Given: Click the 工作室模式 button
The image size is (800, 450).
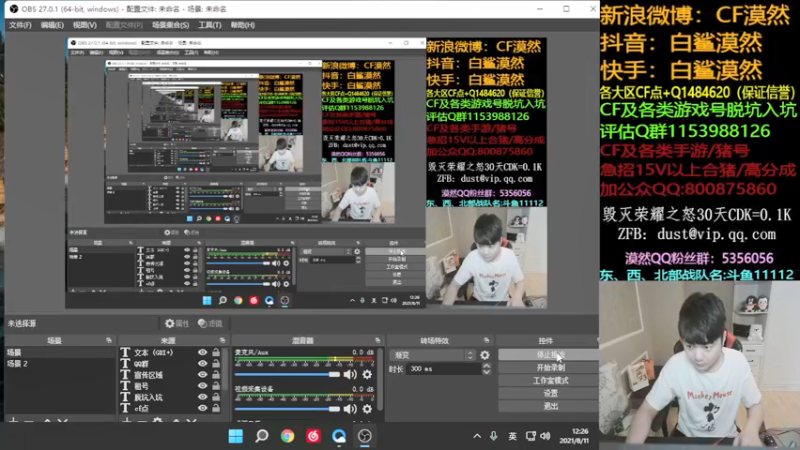Looking at the screenshot, I should pos(549,381).
